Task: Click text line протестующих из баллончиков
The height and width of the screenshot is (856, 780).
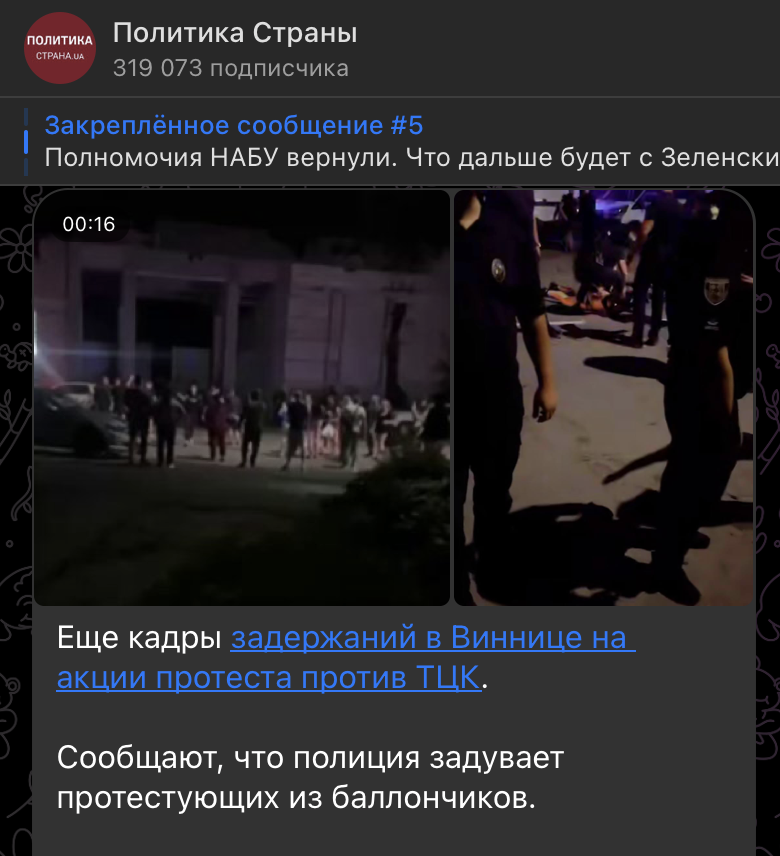Action: (296, 798)
